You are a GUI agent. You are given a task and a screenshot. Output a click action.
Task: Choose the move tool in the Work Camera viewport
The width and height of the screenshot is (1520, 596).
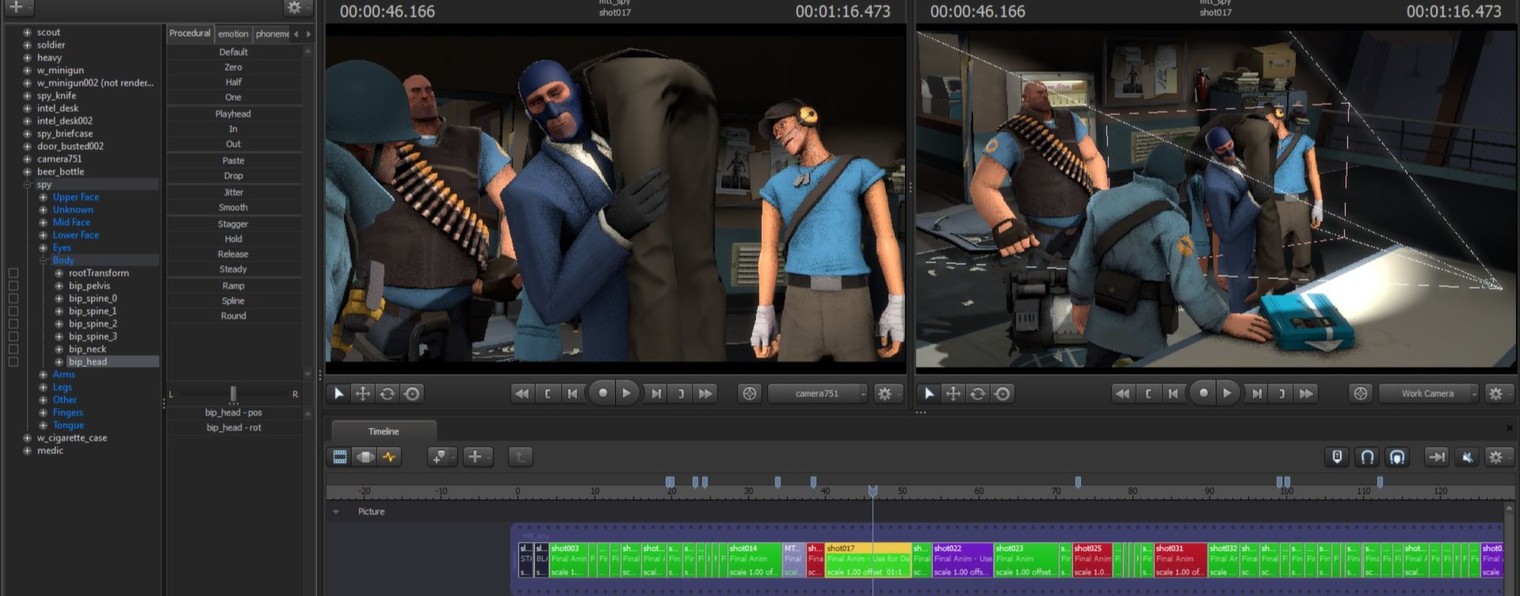(953, 394)
